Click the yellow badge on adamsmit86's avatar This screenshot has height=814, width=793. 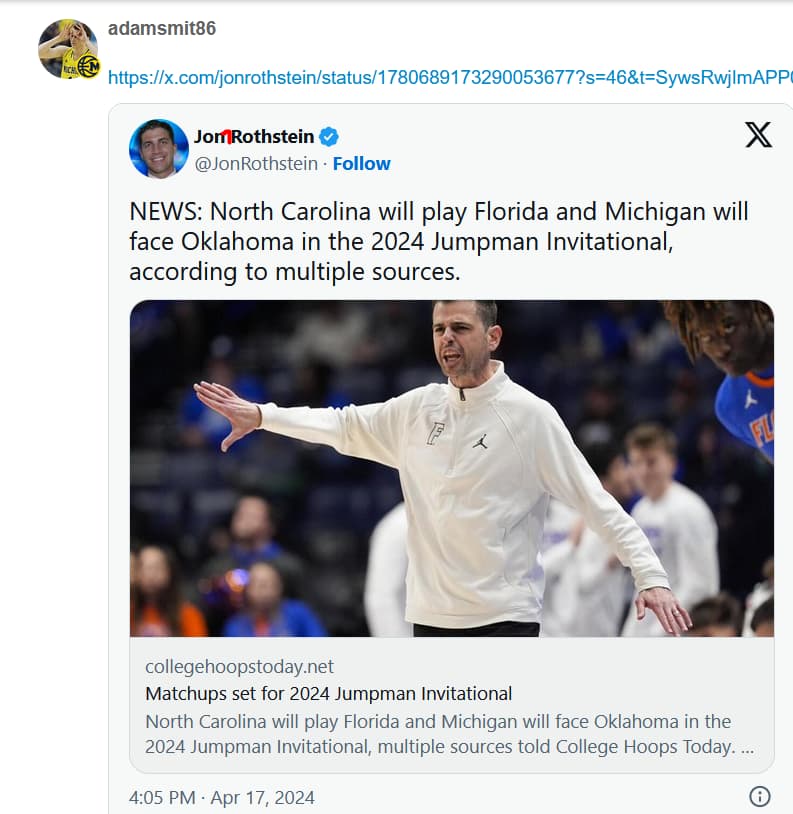pyautogui.click(x=88, y=66)
